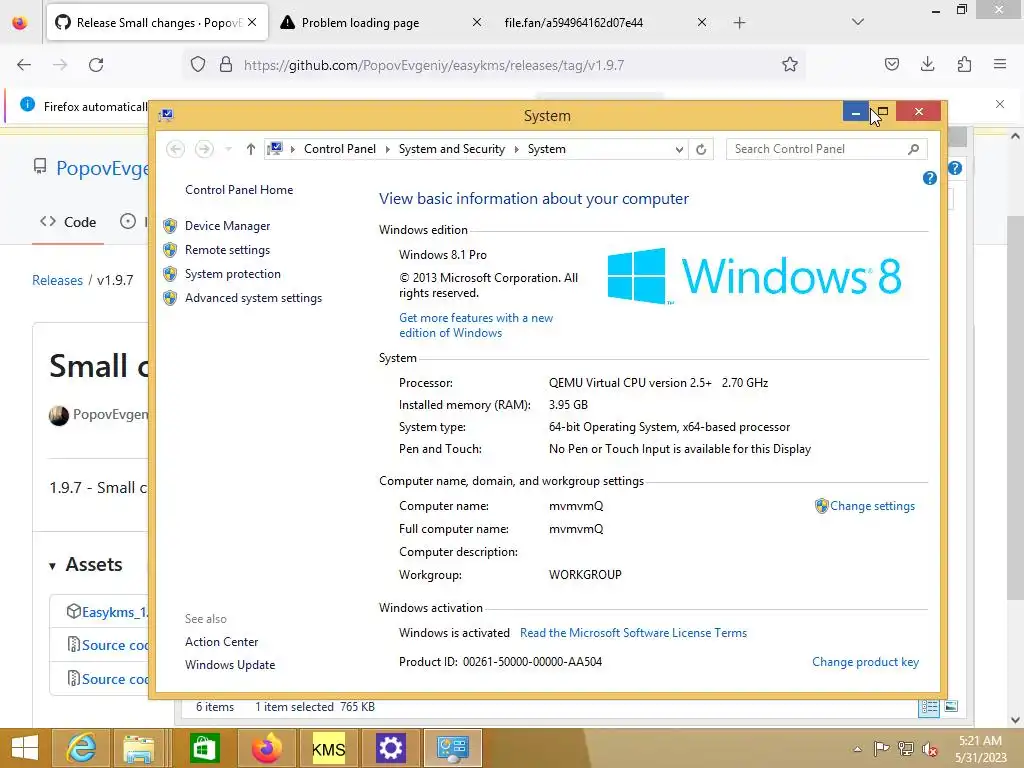Viewport: 1024px width, 768px height.
Task: Click the System window help question-mark icon
Action: [930, 178]
